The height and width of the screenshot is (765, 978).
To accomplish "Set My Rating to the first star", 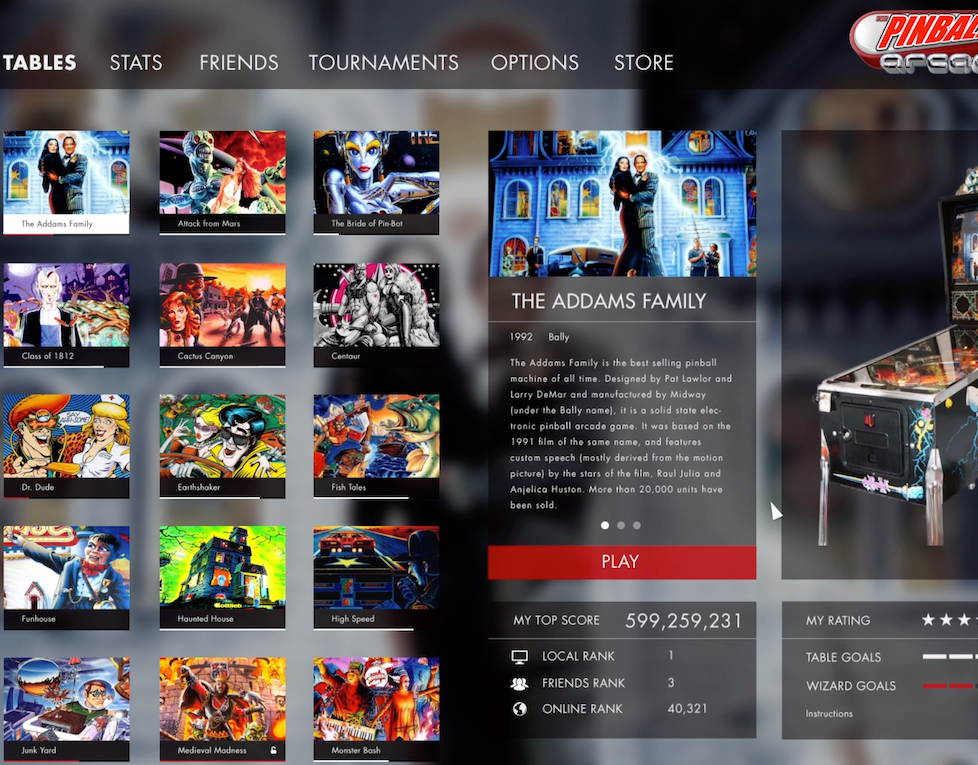I will coord(928,620).
